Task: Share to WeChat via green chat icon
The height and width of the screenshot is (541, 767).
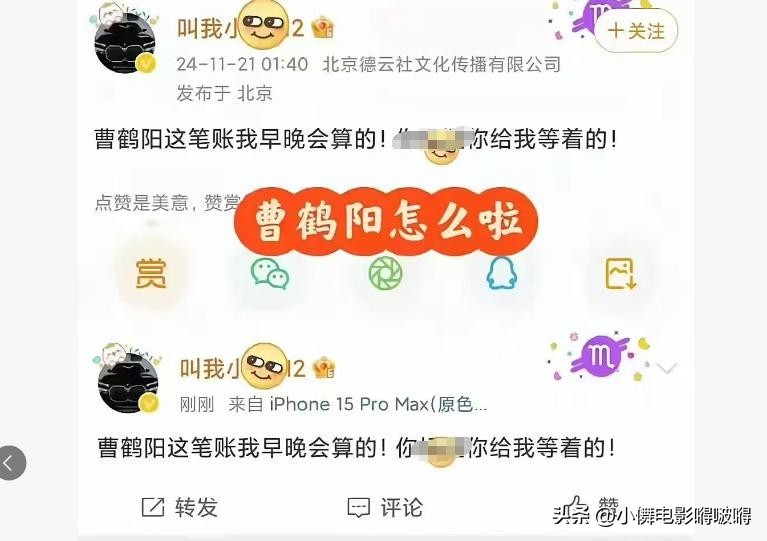Action: point(270,273)
